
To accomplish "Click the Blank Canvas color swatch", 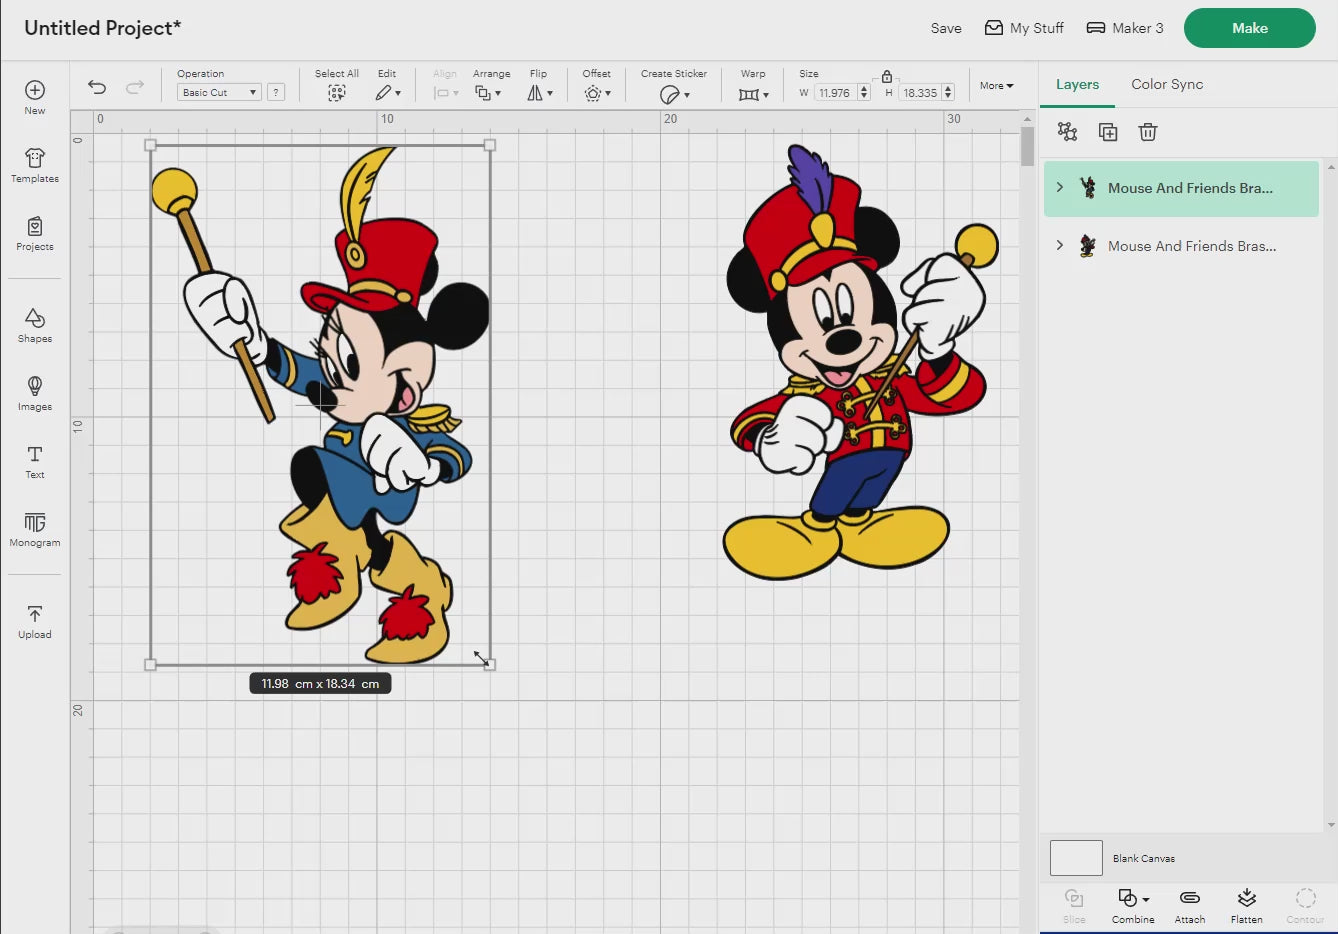I will [x=1076, y=858].
